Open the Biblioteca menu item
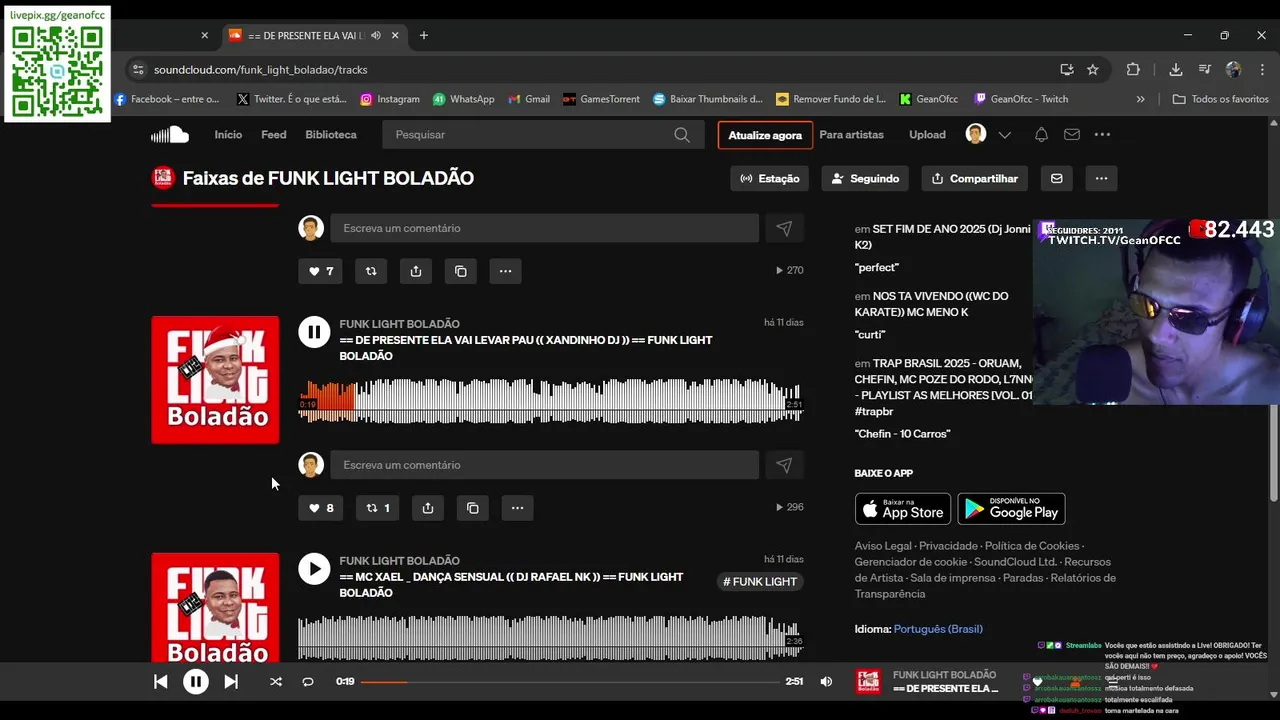This screenshot has width=1280, height=720. click(x=331, y=135)
